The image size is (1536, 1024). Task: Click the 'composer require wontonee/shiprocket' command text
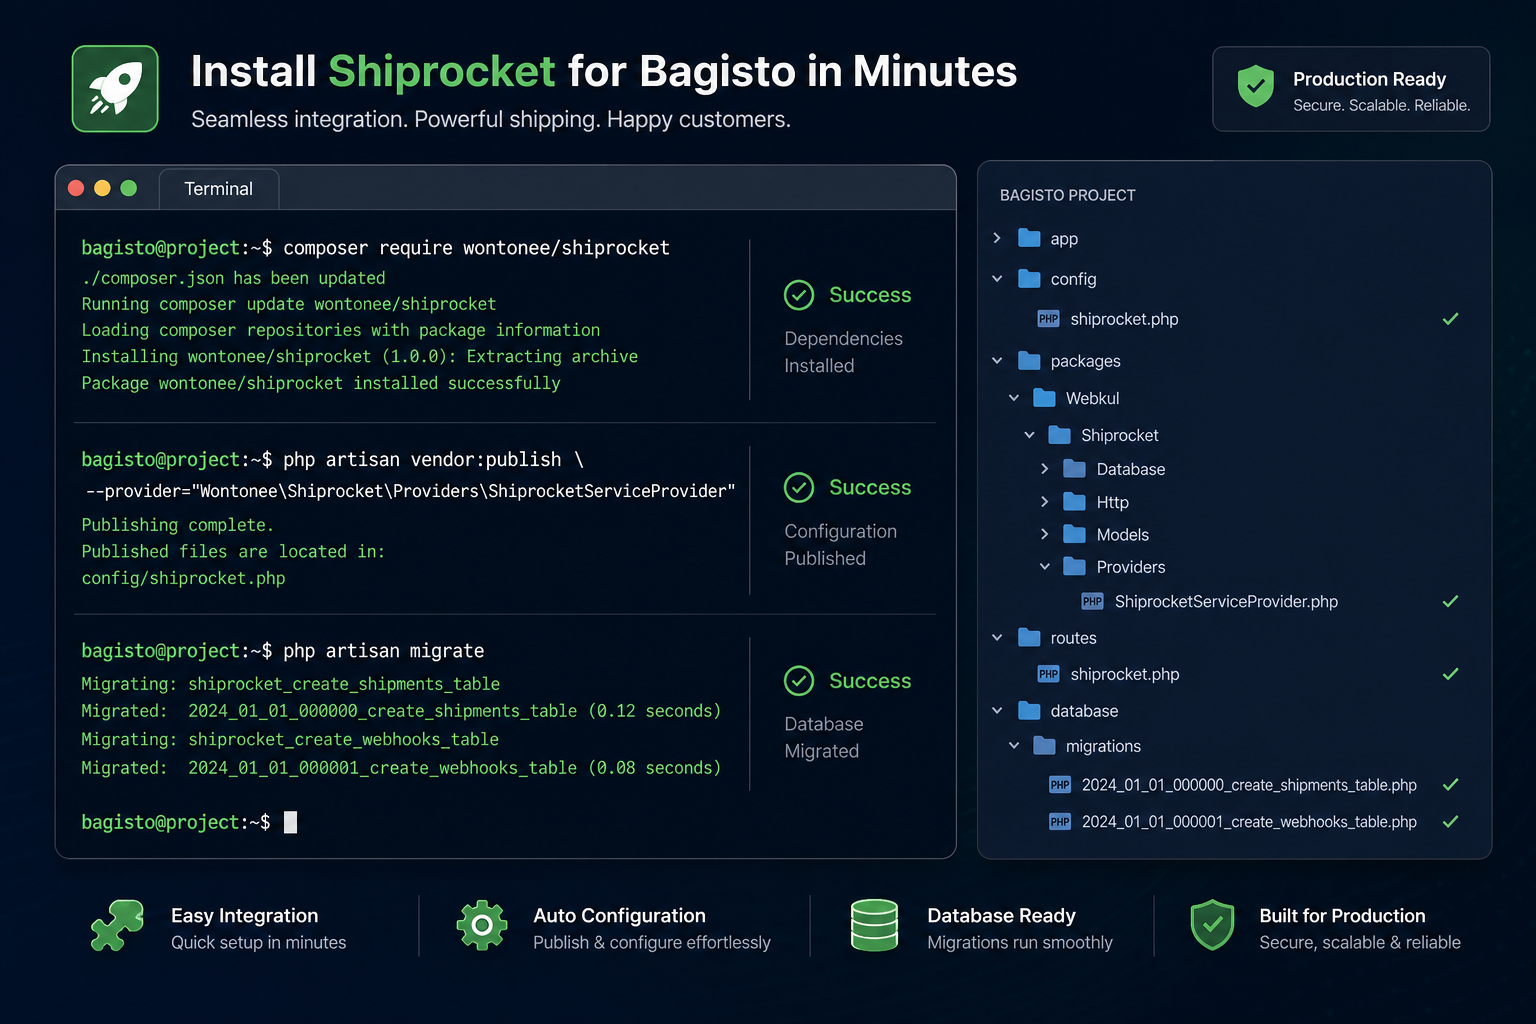[x=476, y=248]
